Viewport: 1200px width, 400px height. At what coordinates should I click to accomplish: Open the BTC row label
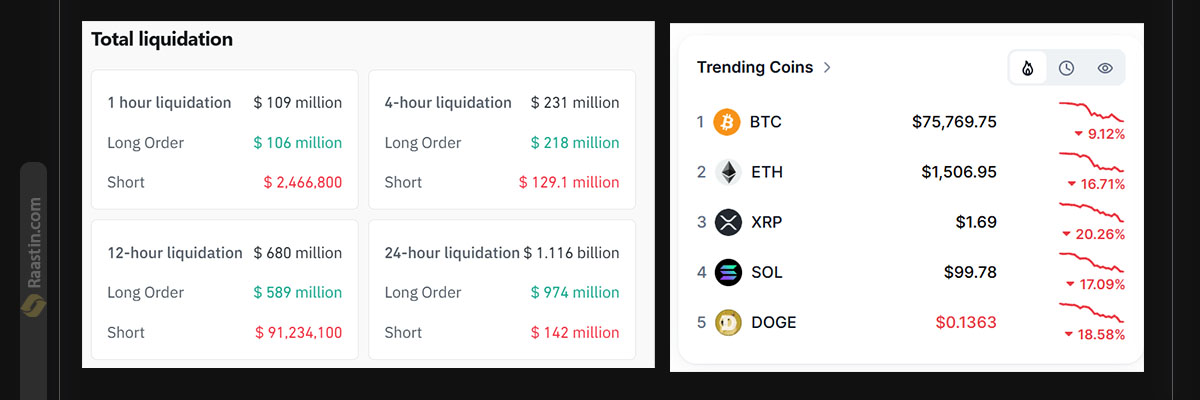point(765,122)
